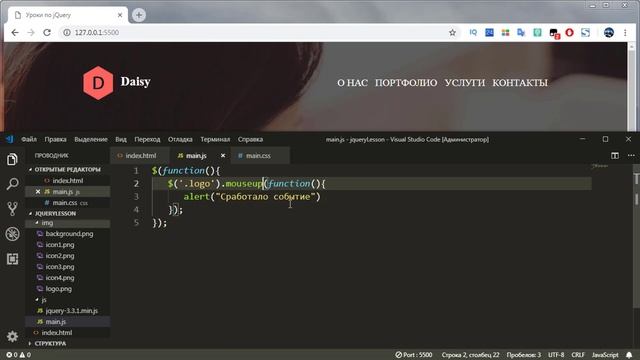The width and height of the screenshot is (640, 360).
Task: Click the red Opera extension icon
Action: (569, 33)
